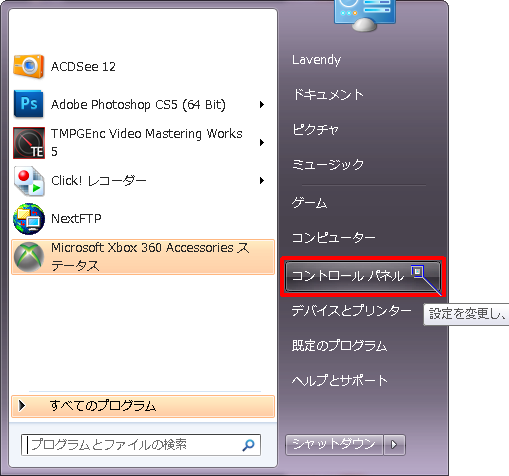Select Click! レコーダー entry text
The height and width of the screenshot is (476, 509).
click(x=99, y=181)
